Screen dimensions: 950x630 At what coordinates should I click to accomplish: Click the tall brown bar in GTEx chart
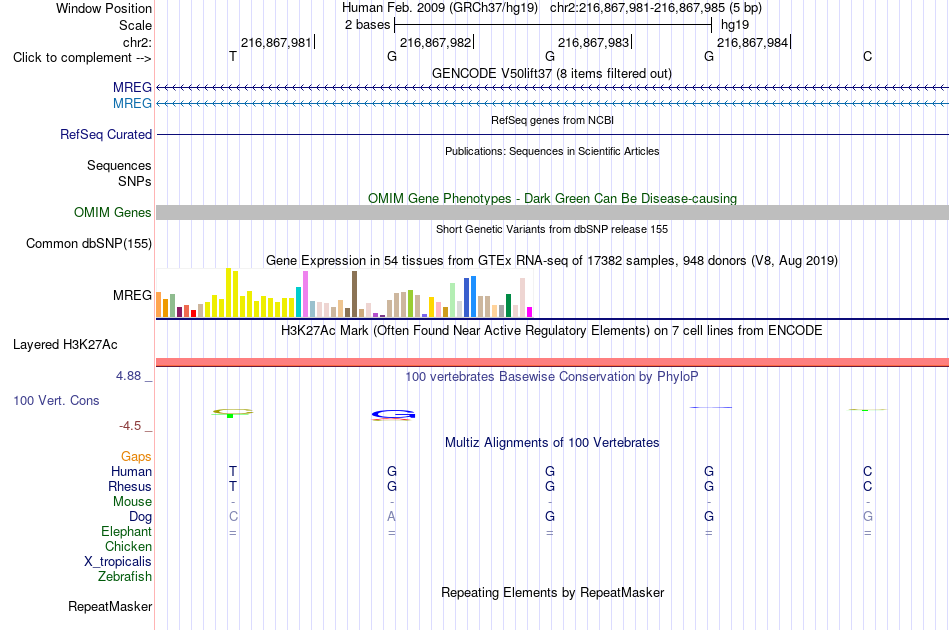coord(354,294)
